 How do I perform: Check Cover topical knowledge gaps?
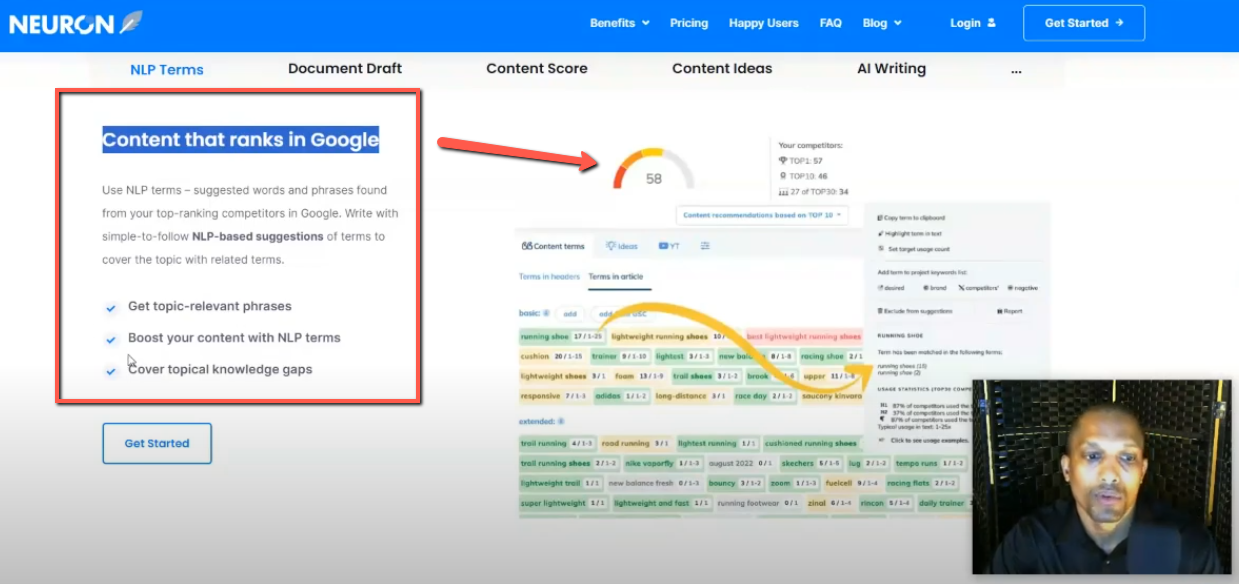(x=112, y=370)
